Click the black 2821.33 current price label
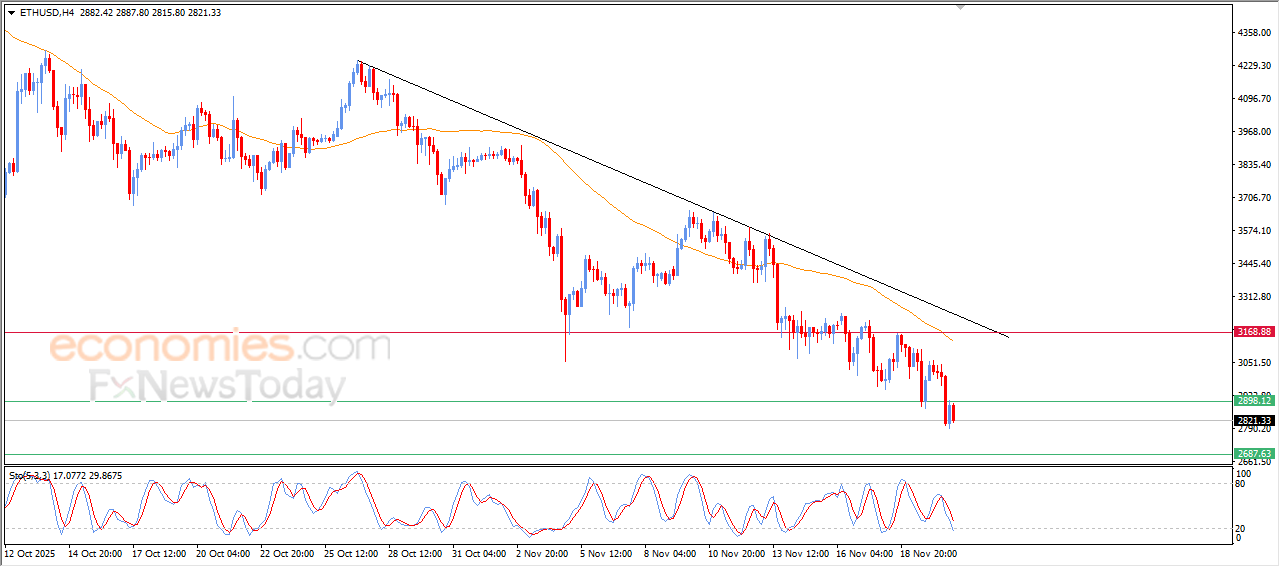 1253,421
